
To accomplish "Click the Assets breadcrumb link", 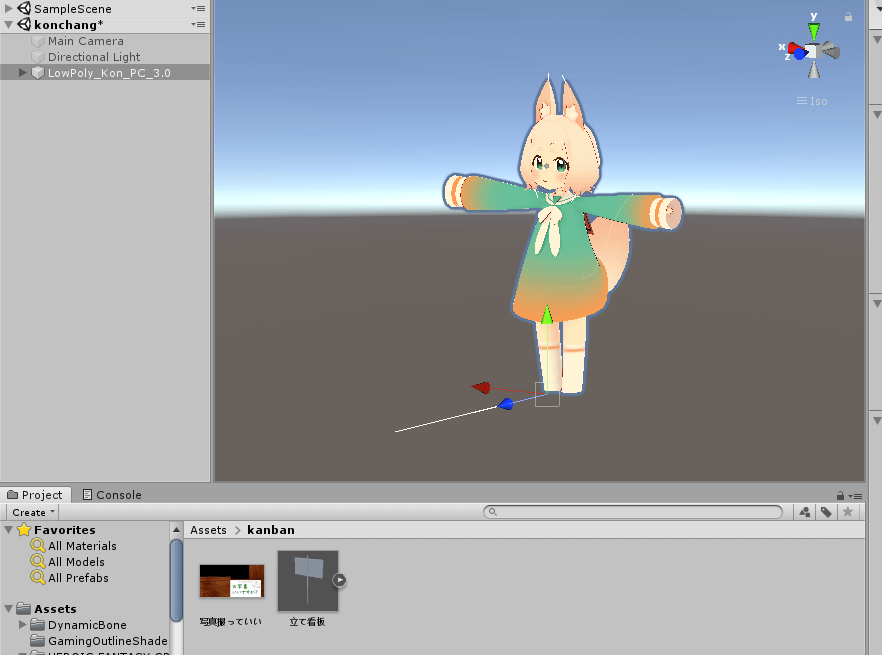I will [208, 529].
